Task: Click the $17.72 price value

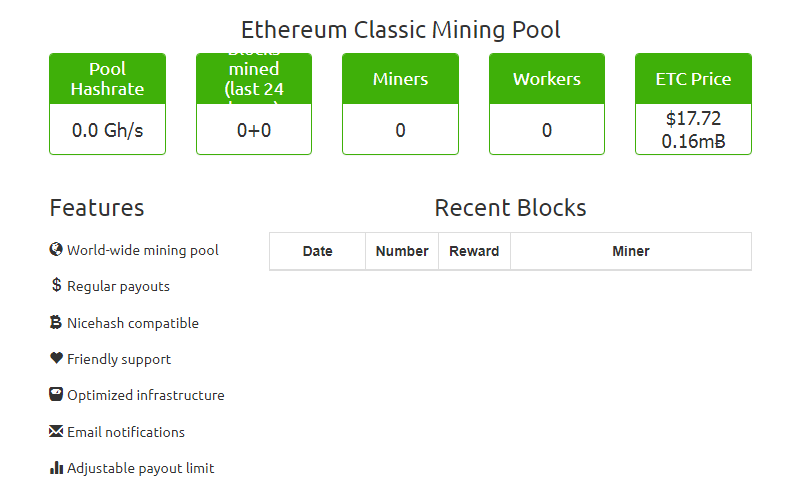Action: click(693, 119)
